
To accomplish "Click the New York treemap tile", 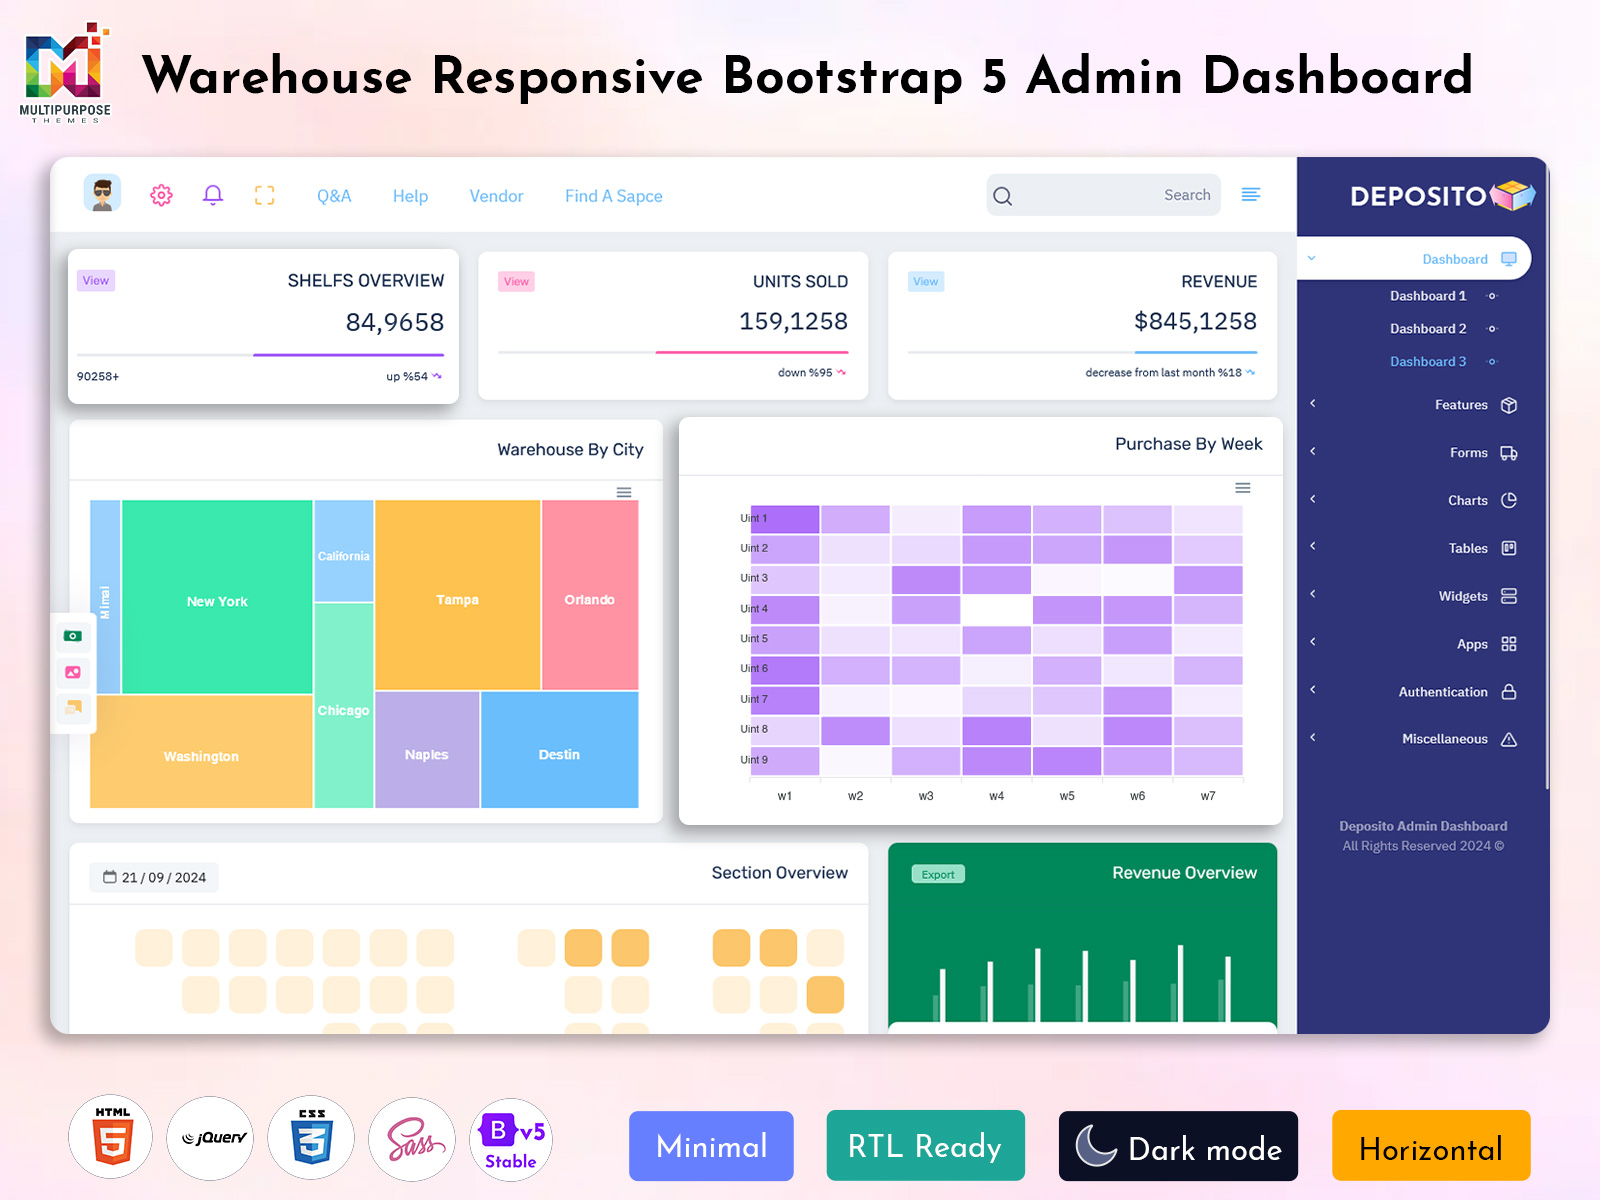I will coord(217,597).
